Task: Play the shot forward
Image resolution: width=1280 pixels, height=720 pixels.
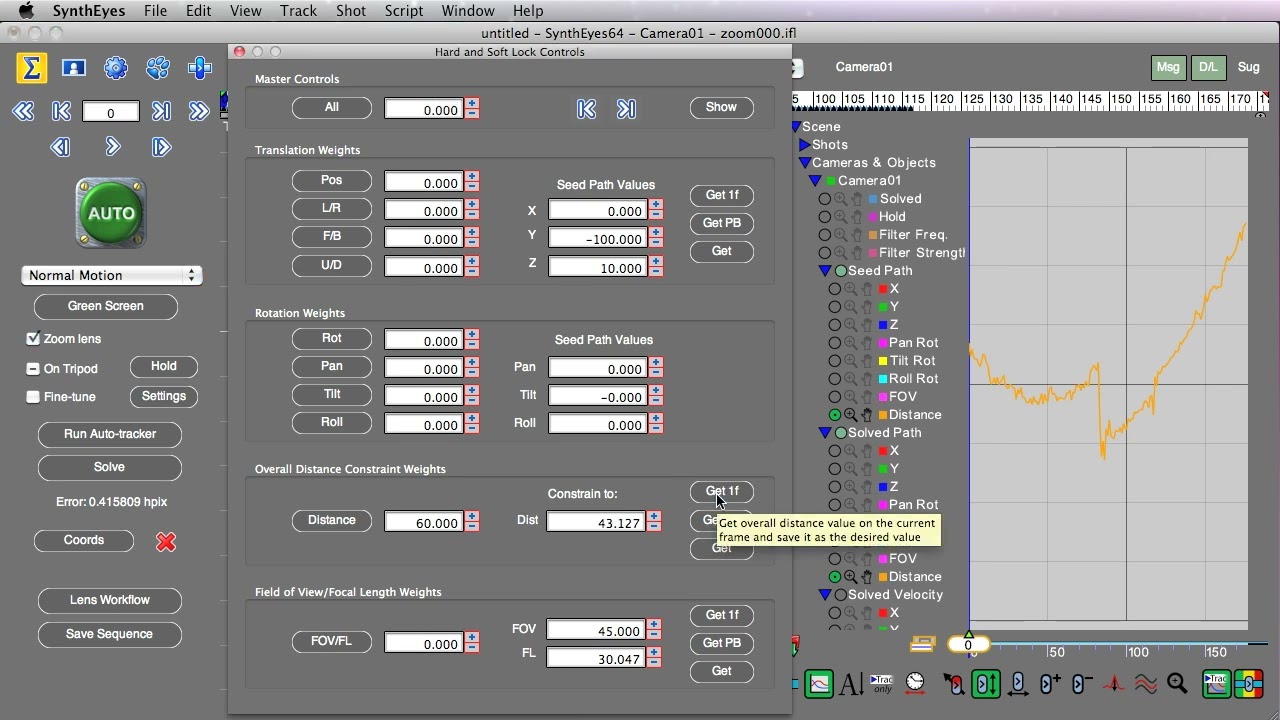Action: coord(112,147)
